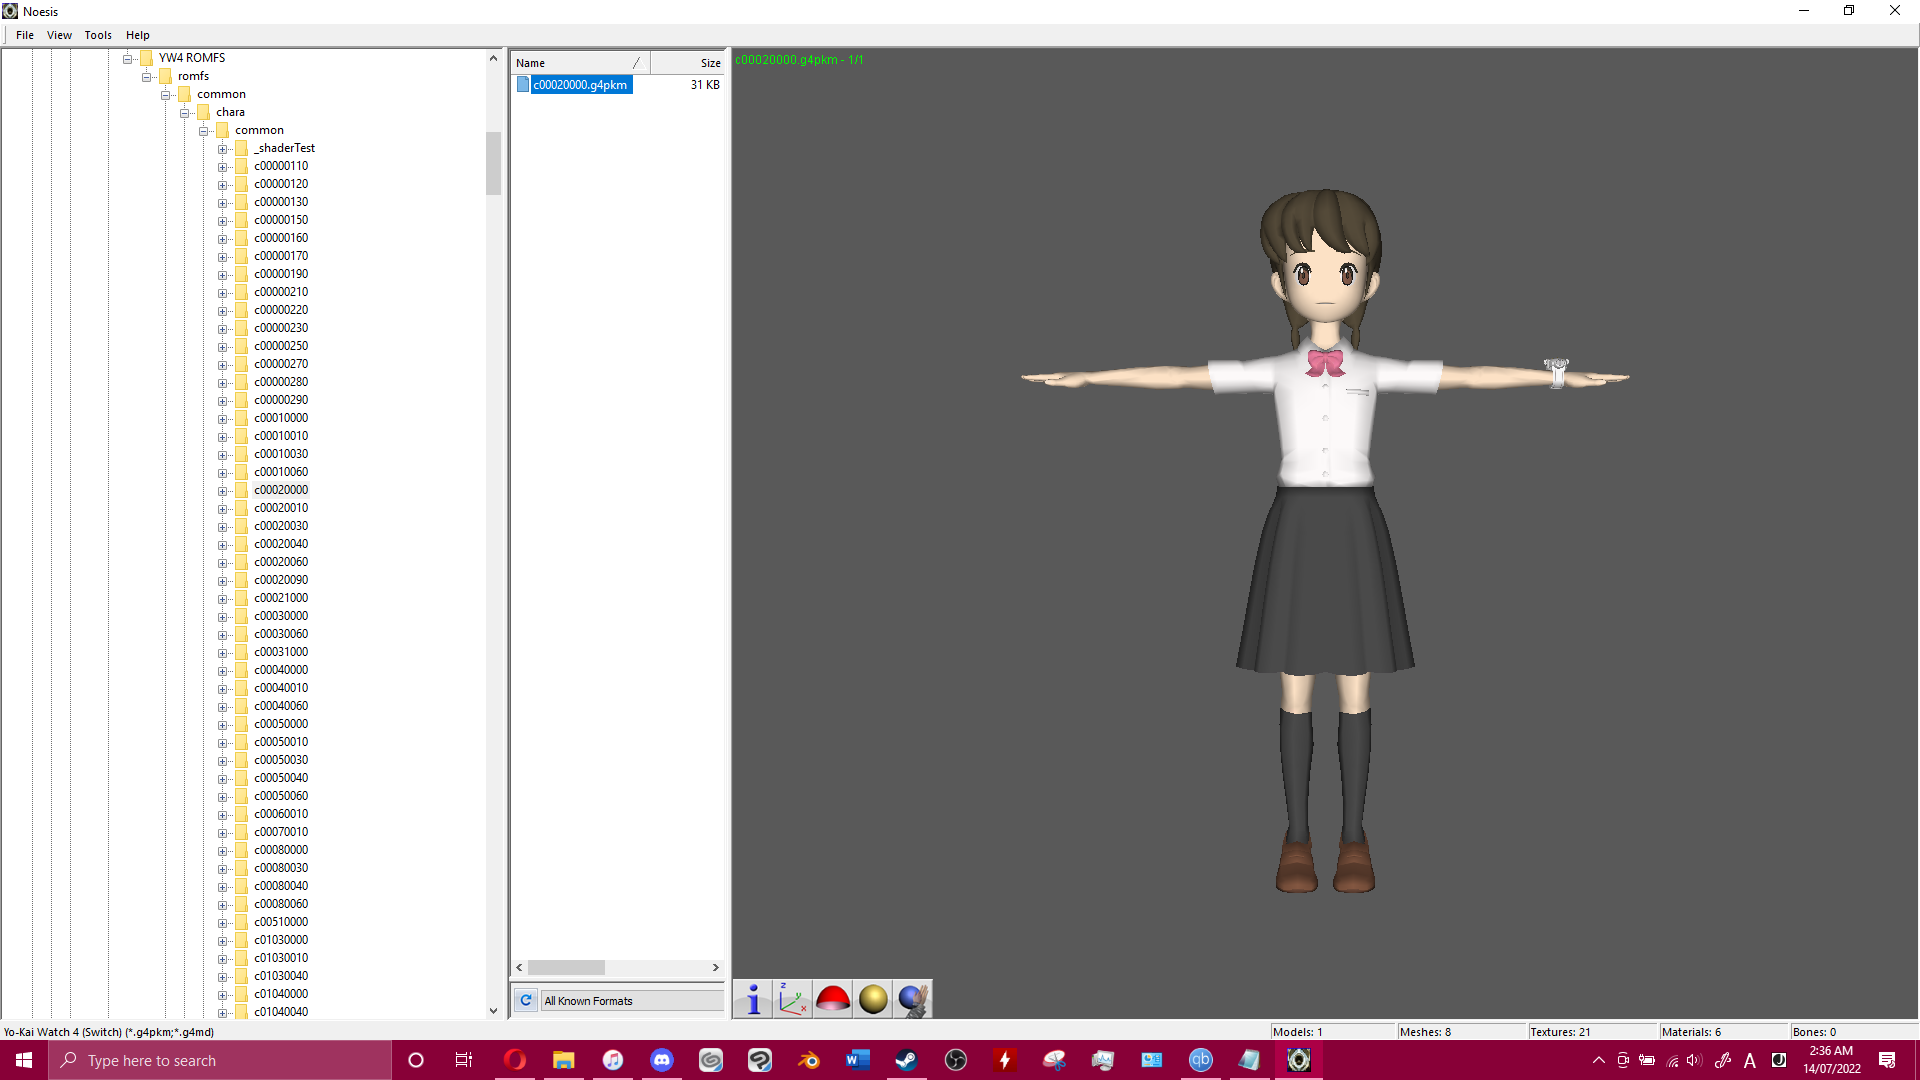1920x1080 pixels.
Task: Expand the c00020010 folder node
Action: click(222, 509)
